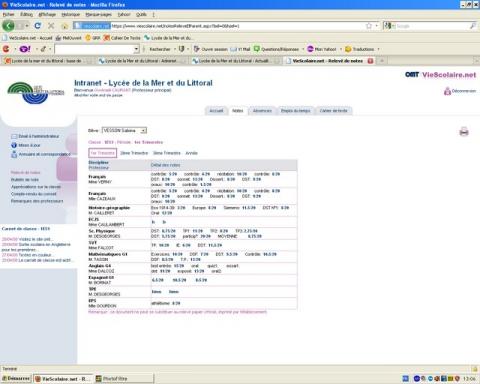The image size is (480, 384).
Task: Open the Marque-pages menu
Action: tap(98, 15)
